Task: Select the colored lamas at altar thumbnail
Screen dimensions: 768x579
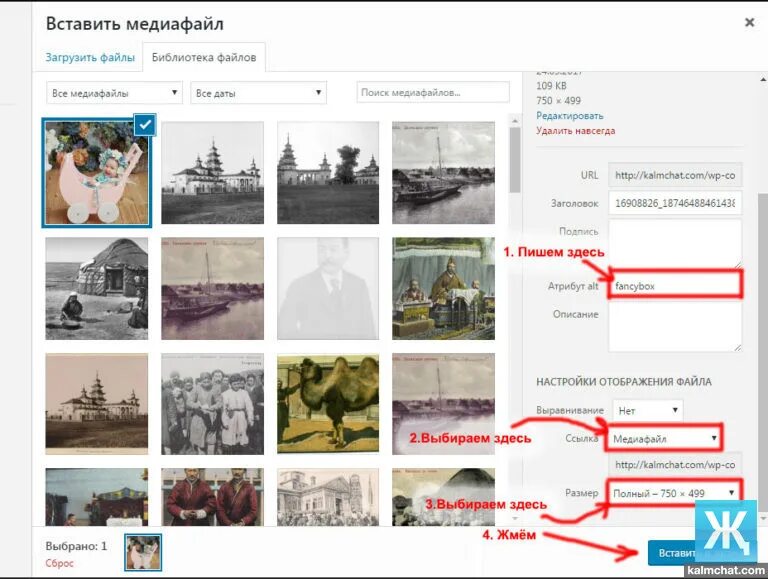Action: coord(443,289)
